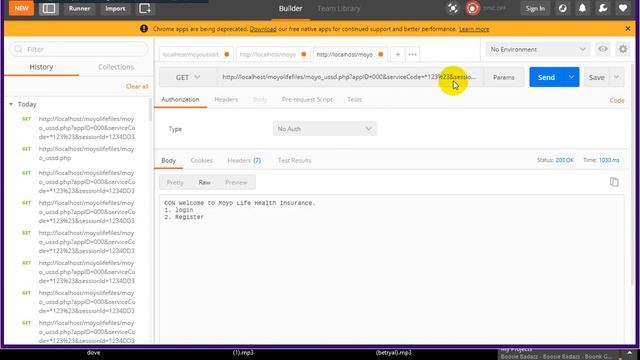Select the response Cookies tab
The height and width of the screenshot is (360, 640).
pos(201,160)
